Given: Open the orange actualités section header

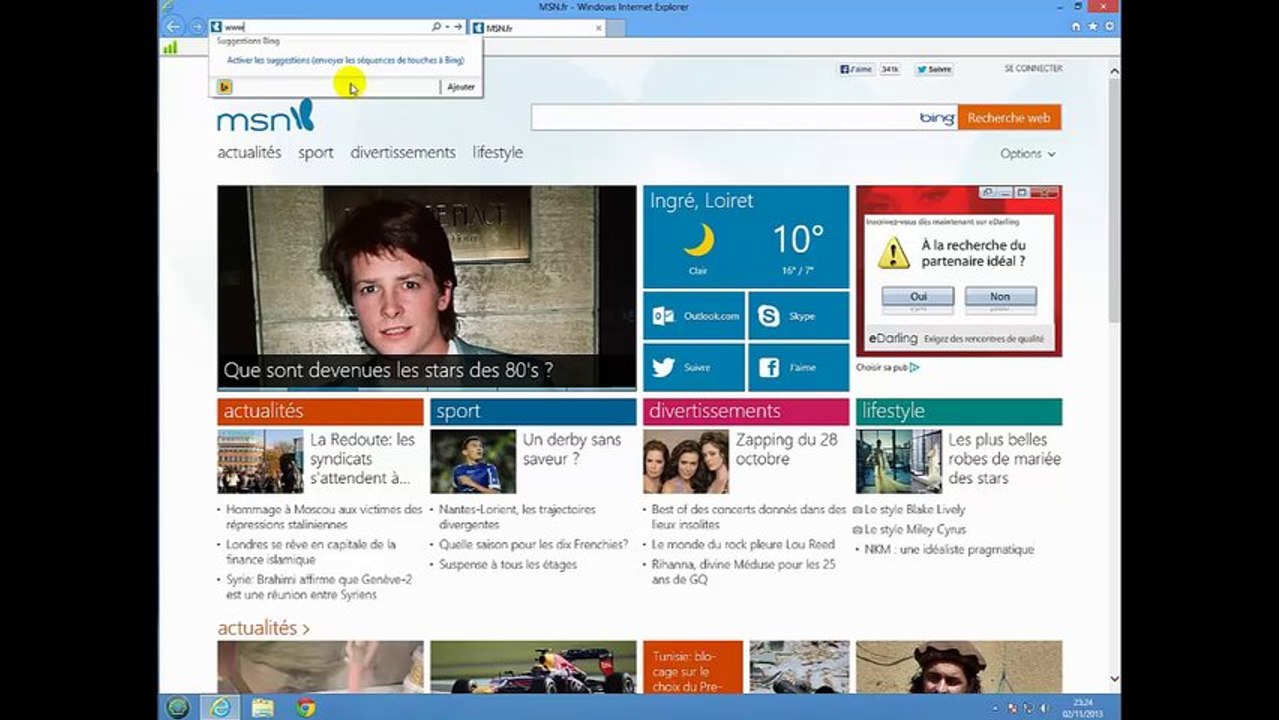Looking at the screenshot, I should point(320,412).
